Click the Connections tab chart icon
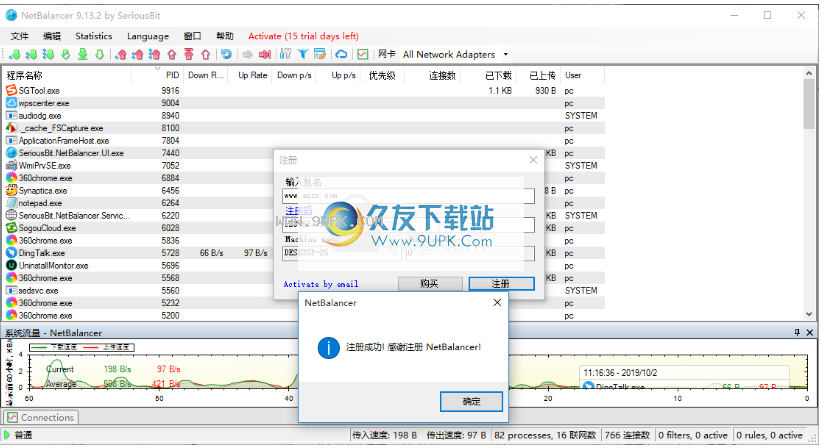Screen dimensions: 823x448 (12, 418)
